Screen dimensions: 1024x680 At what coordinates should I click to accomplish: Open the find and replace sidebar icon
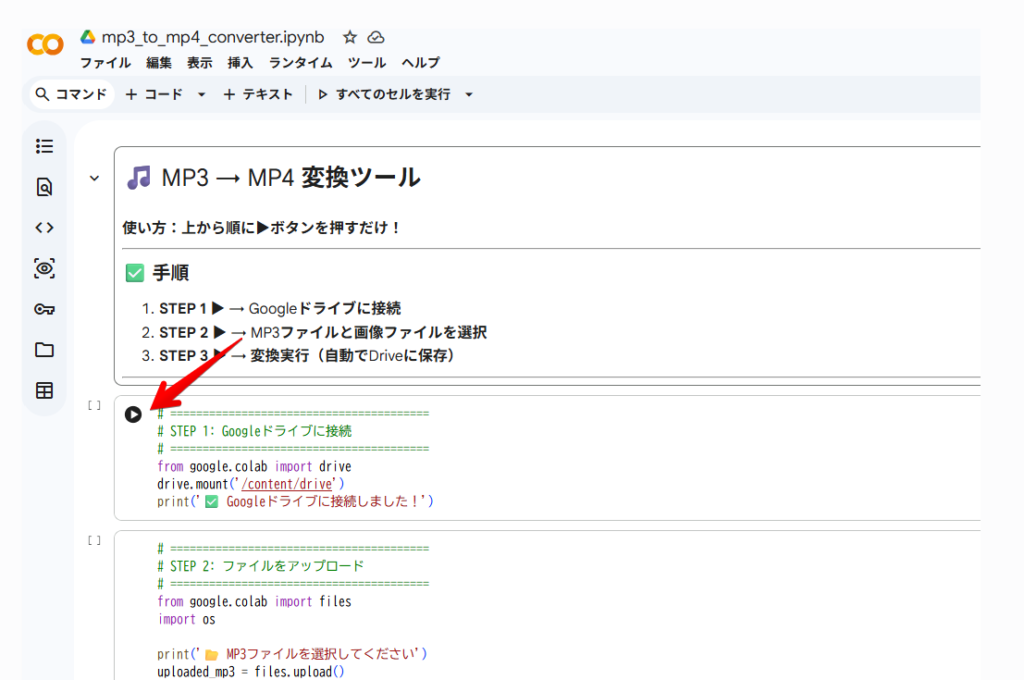click(x=44, y=187)
